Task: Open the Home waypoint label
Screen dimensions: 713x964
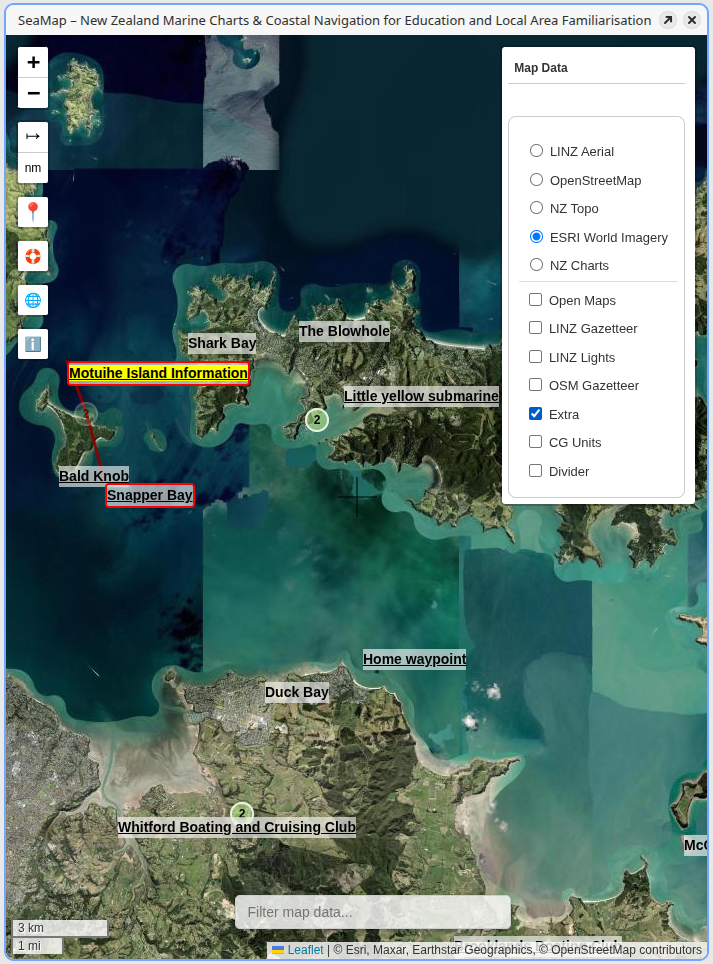Action: pos(414,659)
